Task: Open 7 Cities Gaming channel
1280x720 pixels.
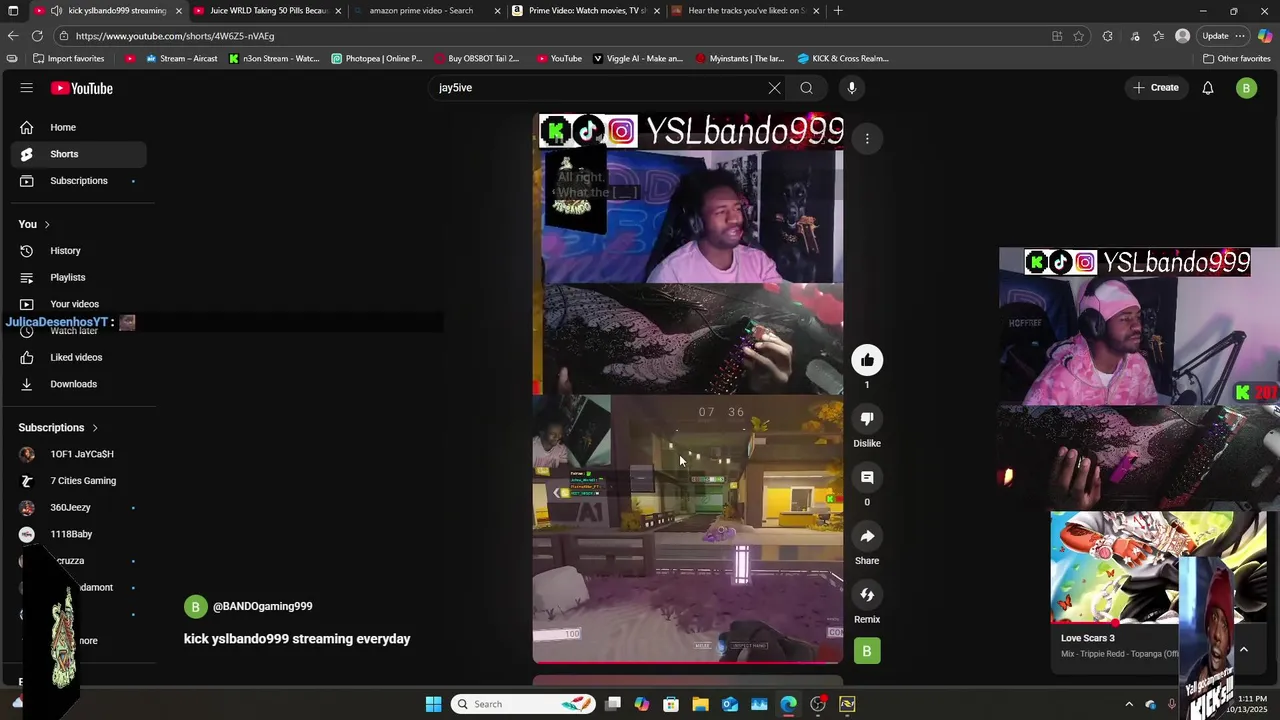Action: (x=79, y=481)
